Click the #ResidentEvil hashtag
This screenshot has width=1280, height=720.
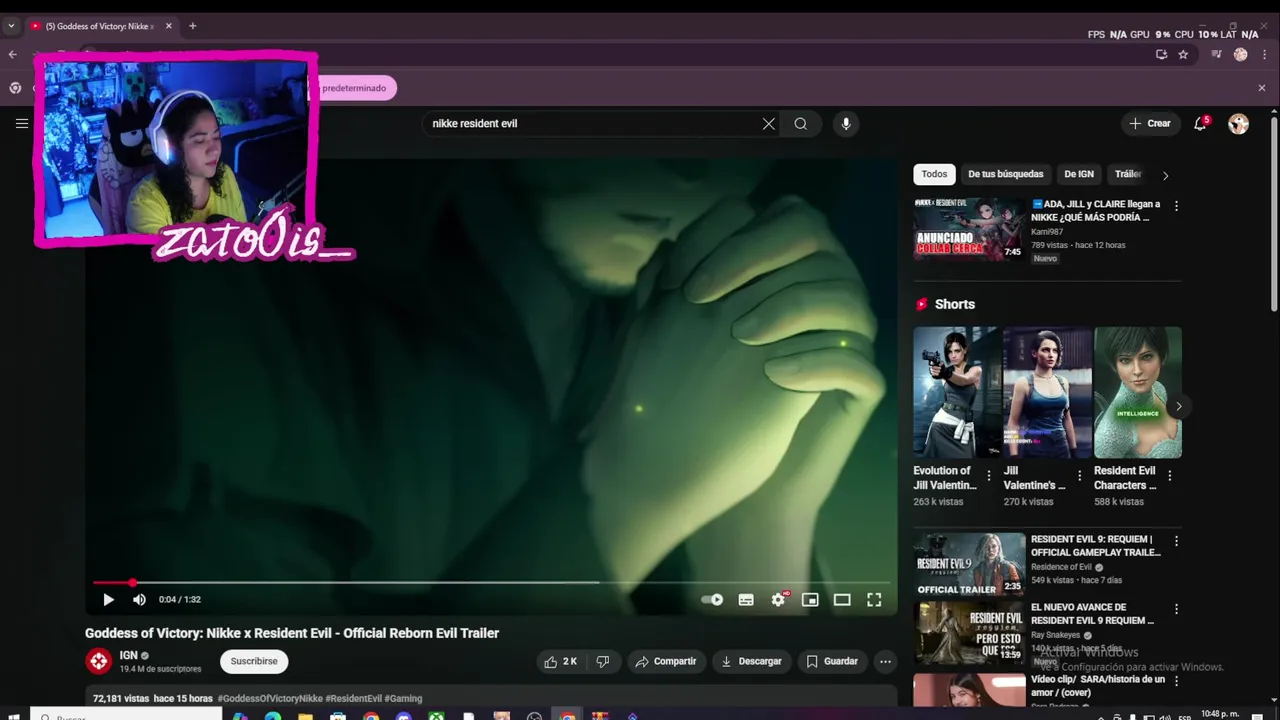tap(353, 698)
